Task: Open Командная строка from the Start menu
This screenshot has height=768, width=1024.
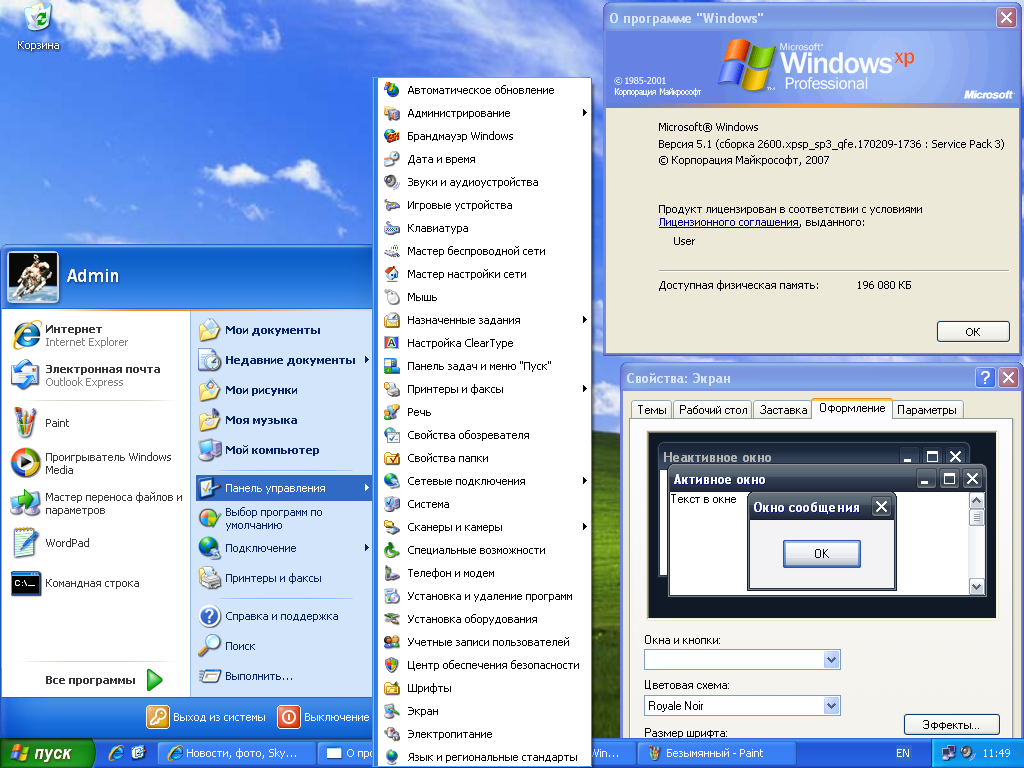Action: coord(95,583)
